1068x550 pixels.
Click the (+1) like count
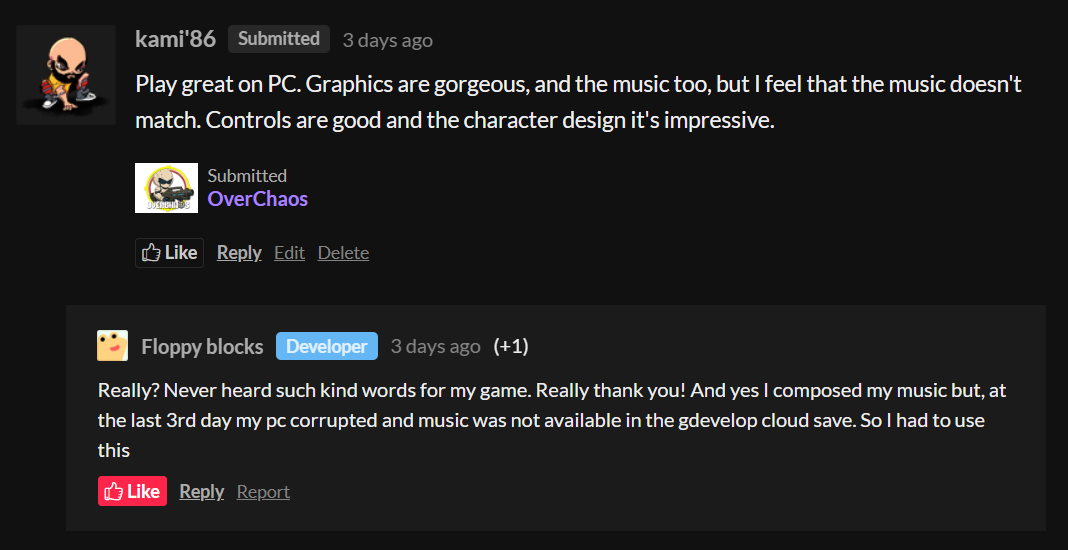[511, 347]
